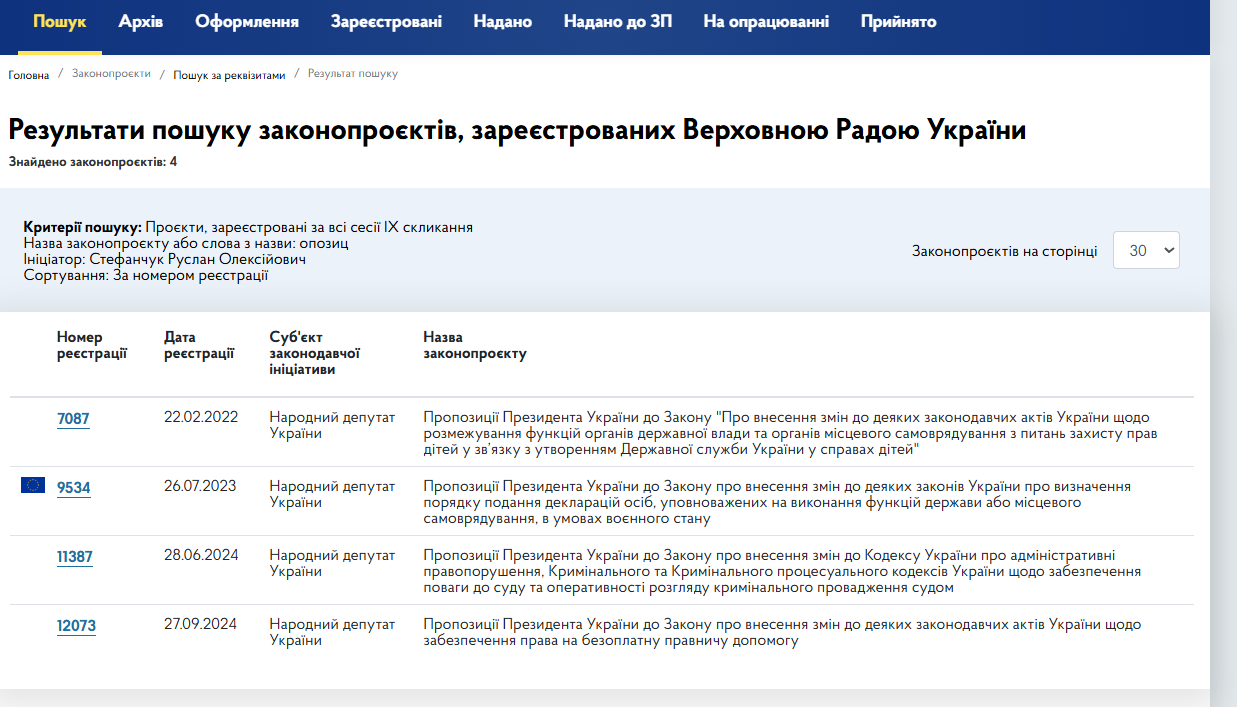1237x707 pixels.
Task: Click the title of bill 7087 about children's rights
Action: point(790,433)
